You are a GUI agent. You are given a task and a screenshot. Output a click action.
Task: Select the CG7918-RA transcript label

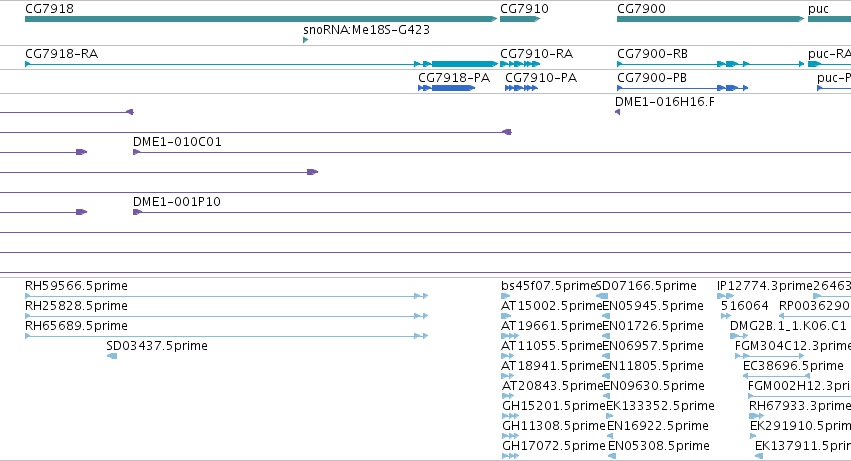61,54
